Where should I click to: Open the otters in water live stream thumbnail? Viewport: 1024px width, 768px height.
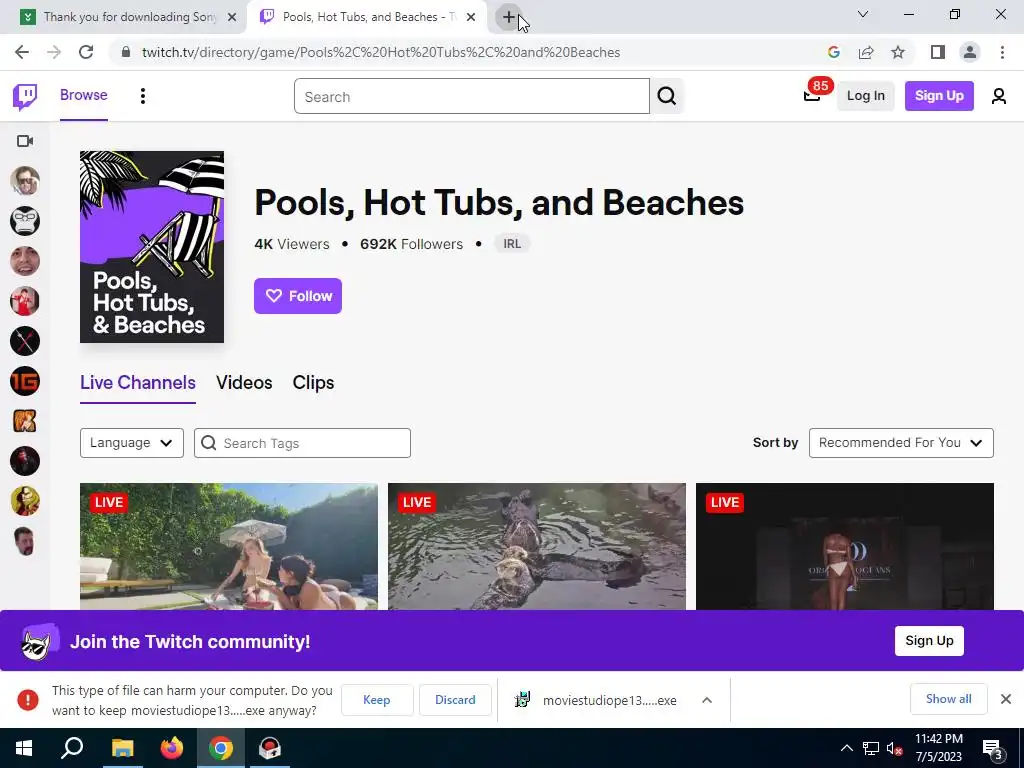click(x=537, y=547)
